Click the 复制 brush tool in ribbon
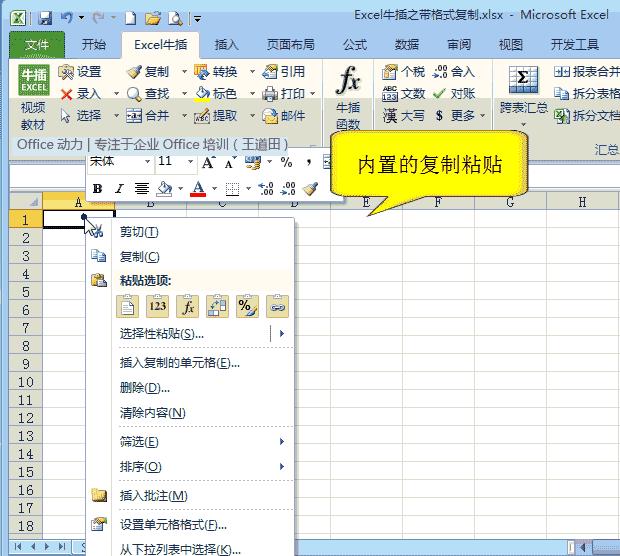Screen dimensions: 620x556 tap(148, 72)
